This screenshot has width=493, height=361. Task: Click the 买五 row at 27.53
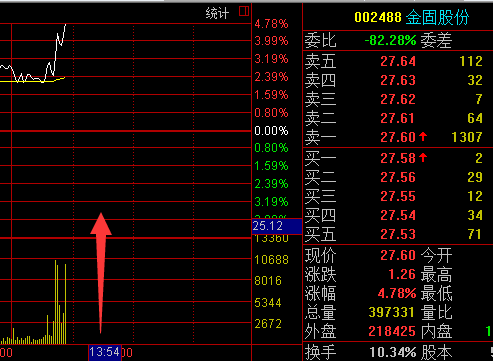click(398, 234)
